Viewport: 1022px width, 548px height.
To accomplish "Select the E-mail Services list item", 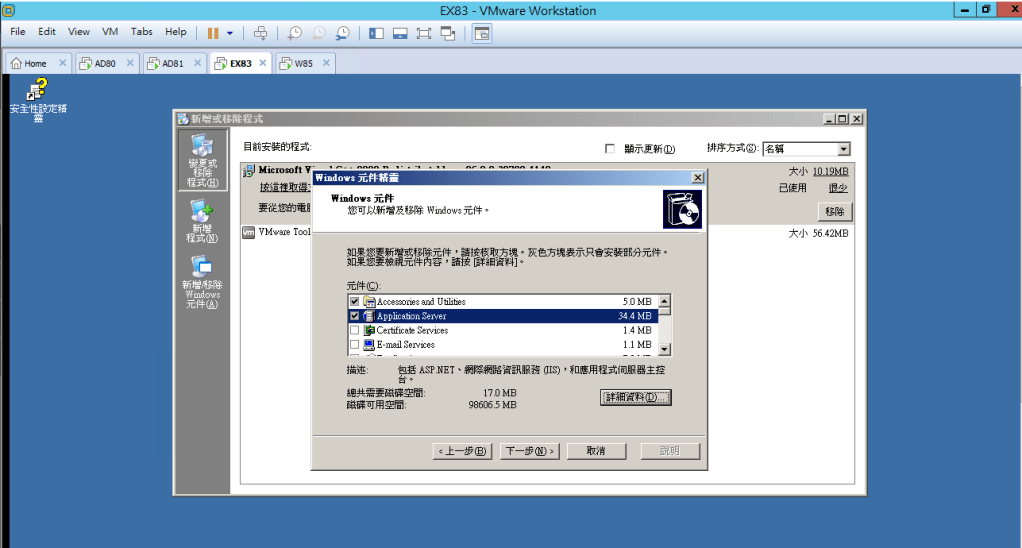I will [405, 344].
